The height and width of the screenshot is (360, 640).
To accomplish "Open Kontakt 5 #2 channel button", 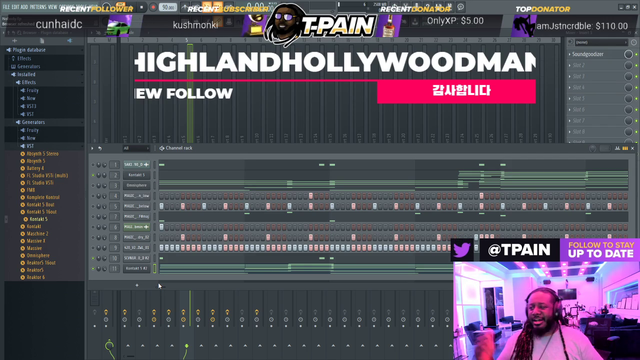I will [x=136, y=269].
